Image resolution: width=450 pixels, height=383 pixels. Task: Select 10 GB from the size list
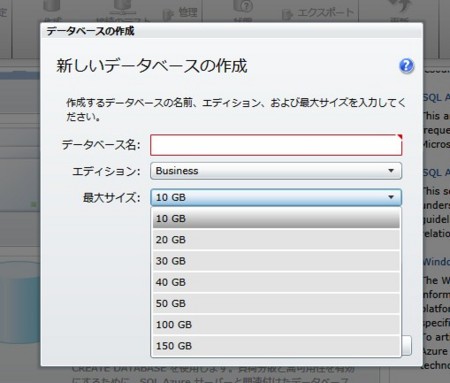tap(276, 219)
